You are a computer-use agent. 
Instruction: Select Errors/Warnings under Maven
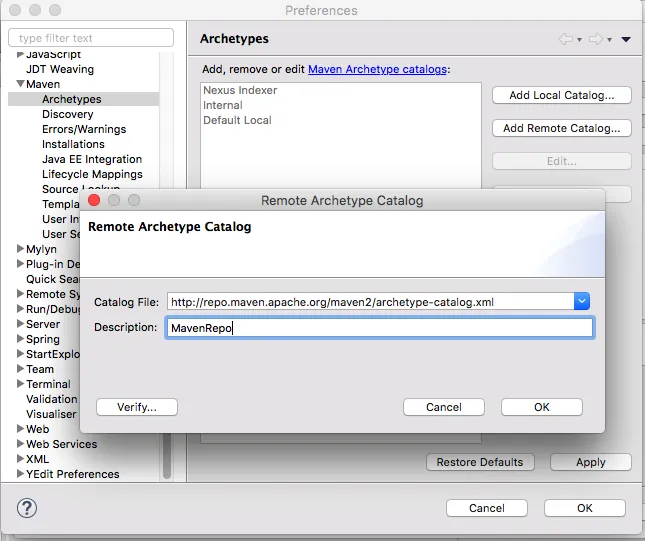(84, 129)
